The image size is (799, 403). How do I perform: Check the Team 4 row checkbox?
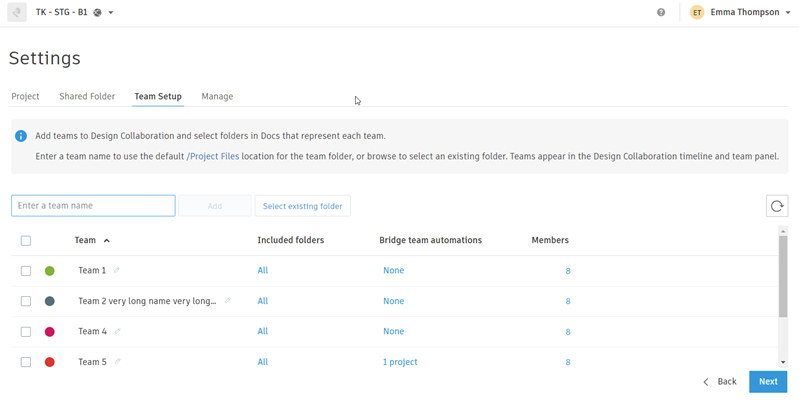tap(26, 332)
